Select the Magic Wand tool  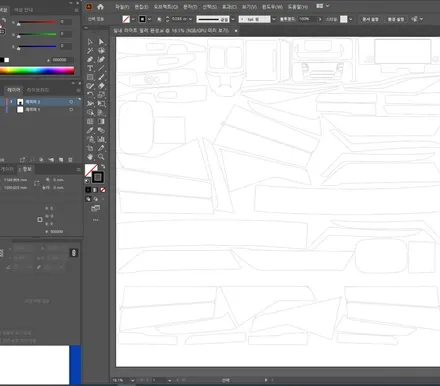pos(90,51)
